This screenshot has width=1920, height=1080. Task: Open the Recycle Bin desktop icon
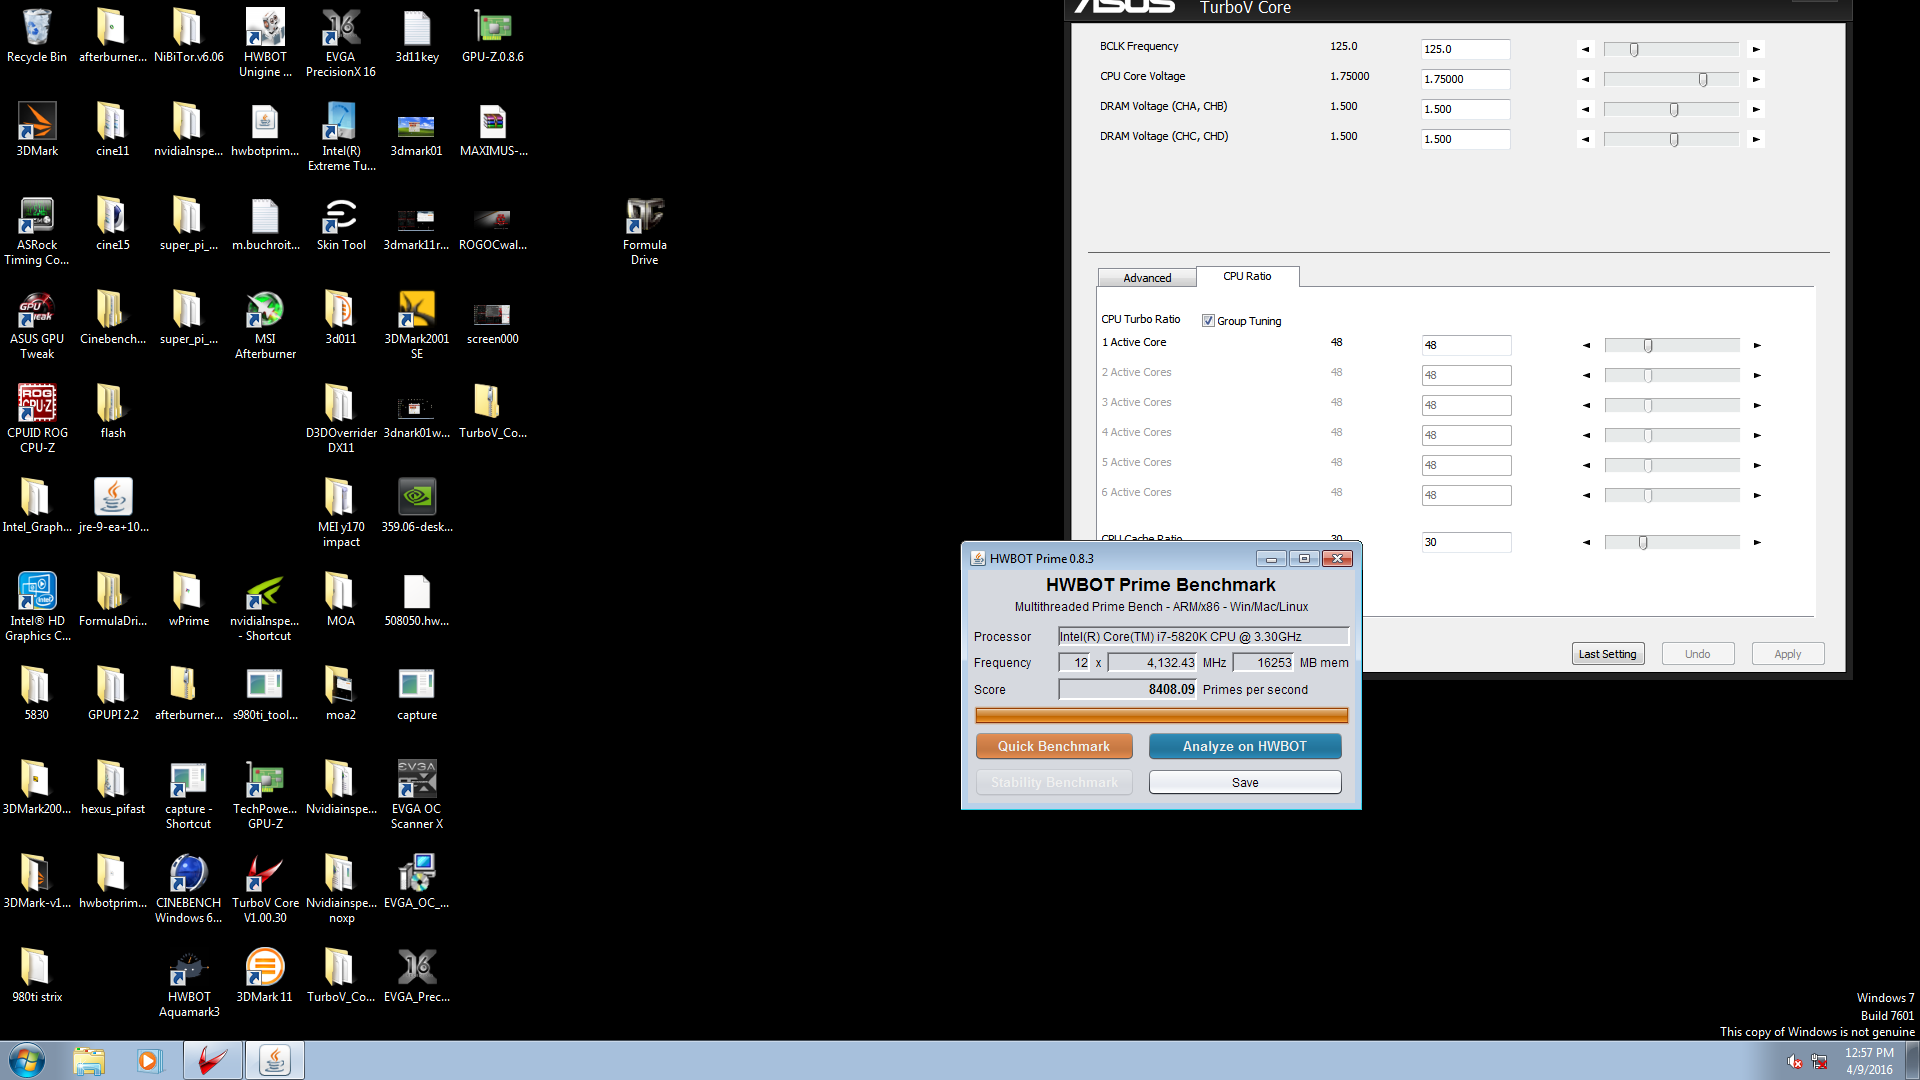(37, 36)
